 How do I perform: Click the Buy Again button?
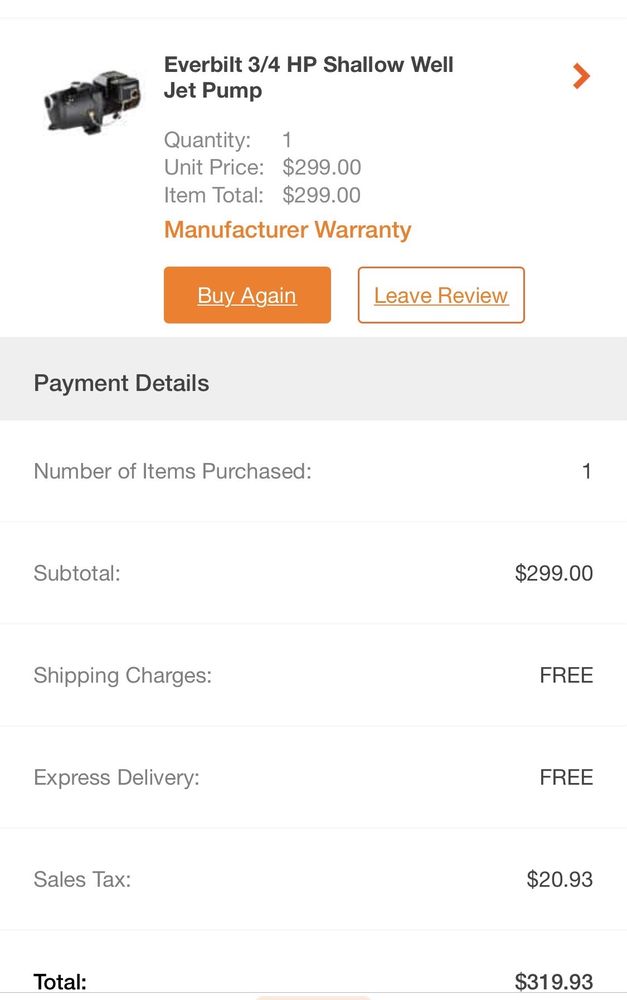tap(247, 295)
